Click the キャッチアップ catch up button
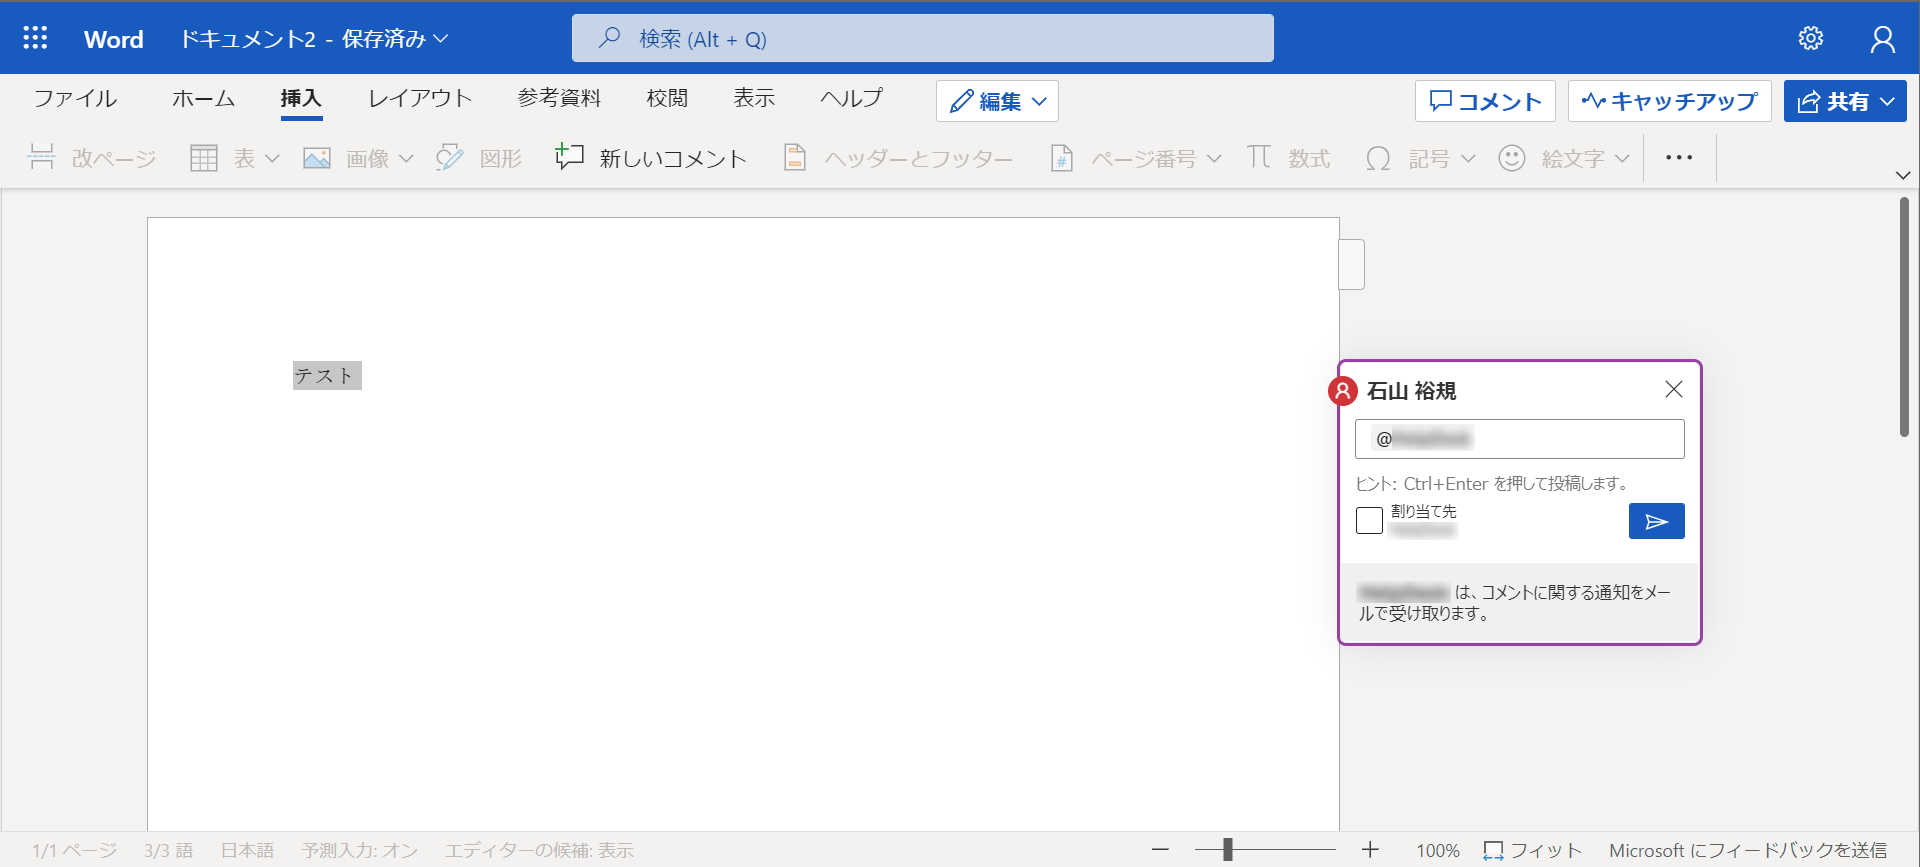 pos(1669,101)
